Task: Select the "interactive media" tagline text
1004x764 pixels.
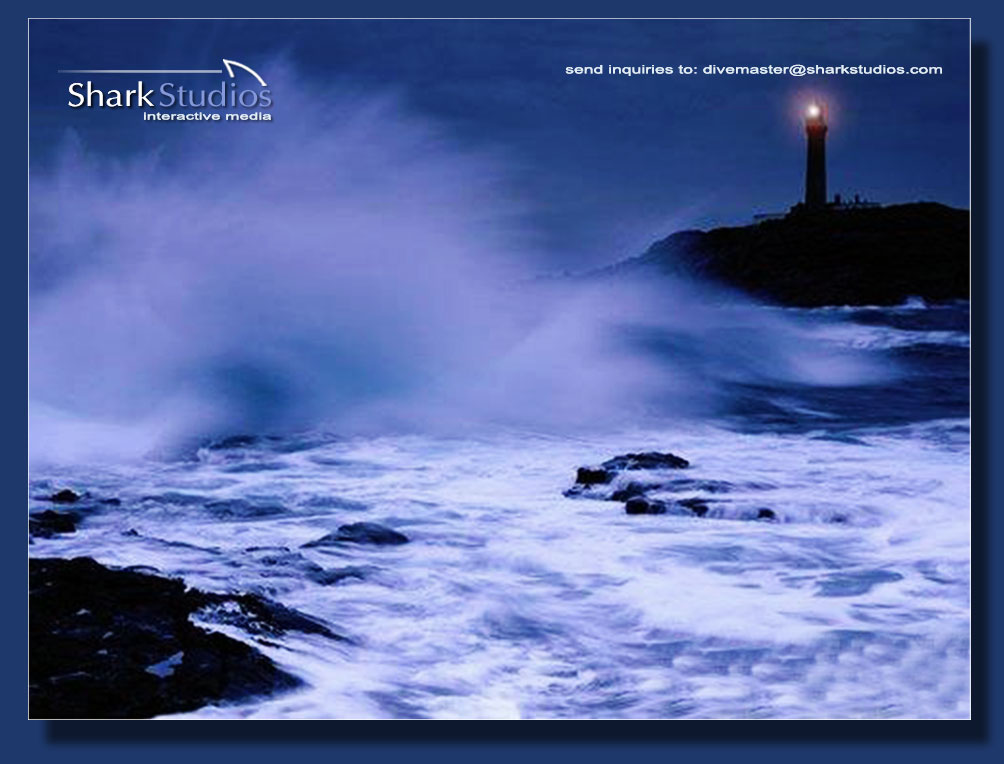Action: (207, 117)
